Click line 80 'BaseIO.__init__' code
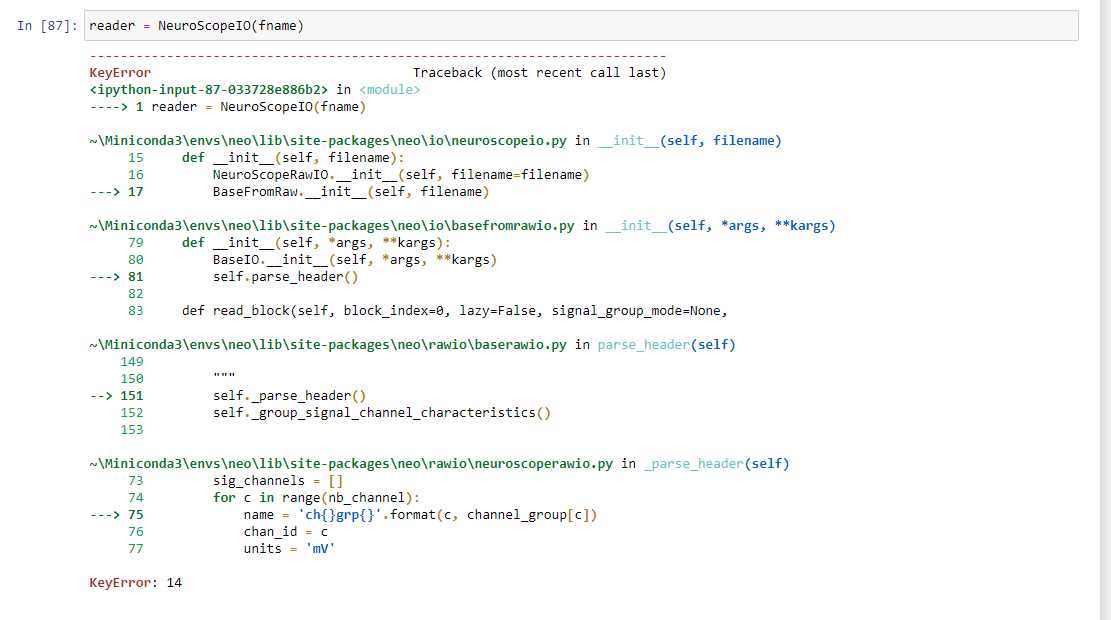This screenshot has height=620, width=1111. click(x=355, y=259)
